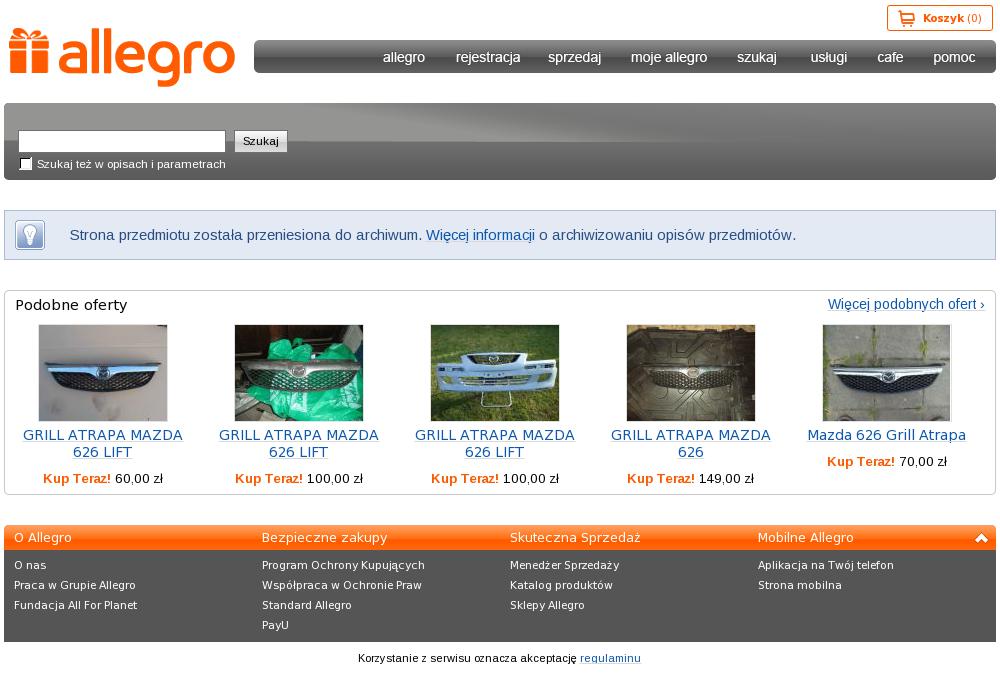The image size is (1000, 678).
Task: Open 'Sklepy Allegro' footer link
Action: coord(547,605)
